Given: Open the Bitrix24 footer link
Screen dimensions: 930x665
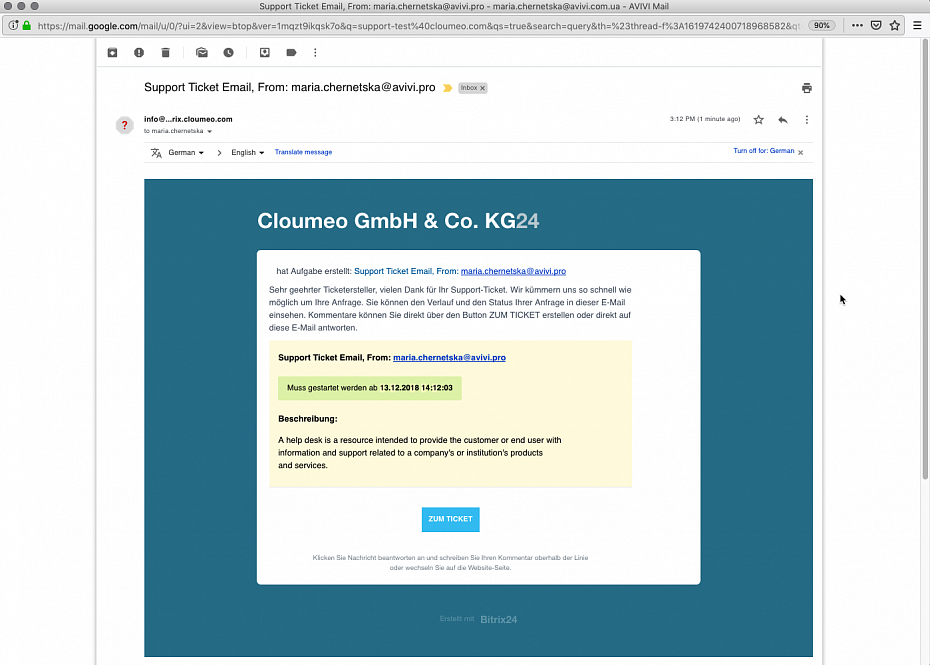Looking at the screenshot, I should coord(498,619).
